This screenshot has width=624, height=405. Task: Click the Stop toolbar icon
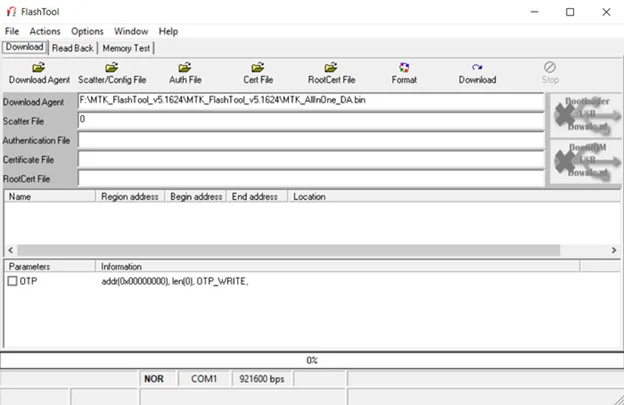(x=550, y=67)
